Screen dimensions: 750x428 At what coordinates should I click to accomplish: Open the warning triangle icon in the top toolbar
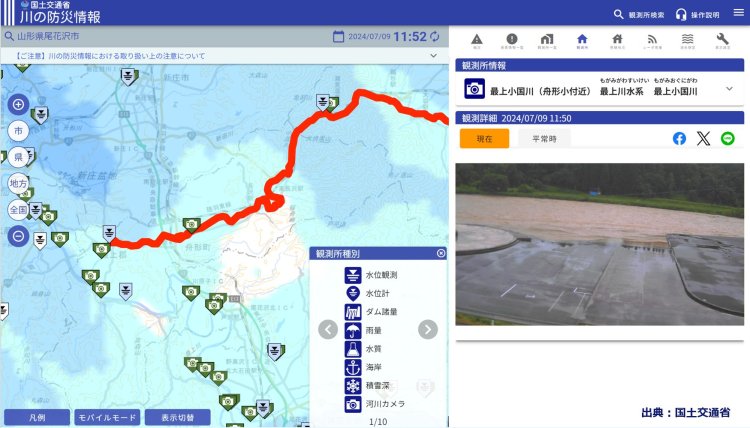(476, 41)
